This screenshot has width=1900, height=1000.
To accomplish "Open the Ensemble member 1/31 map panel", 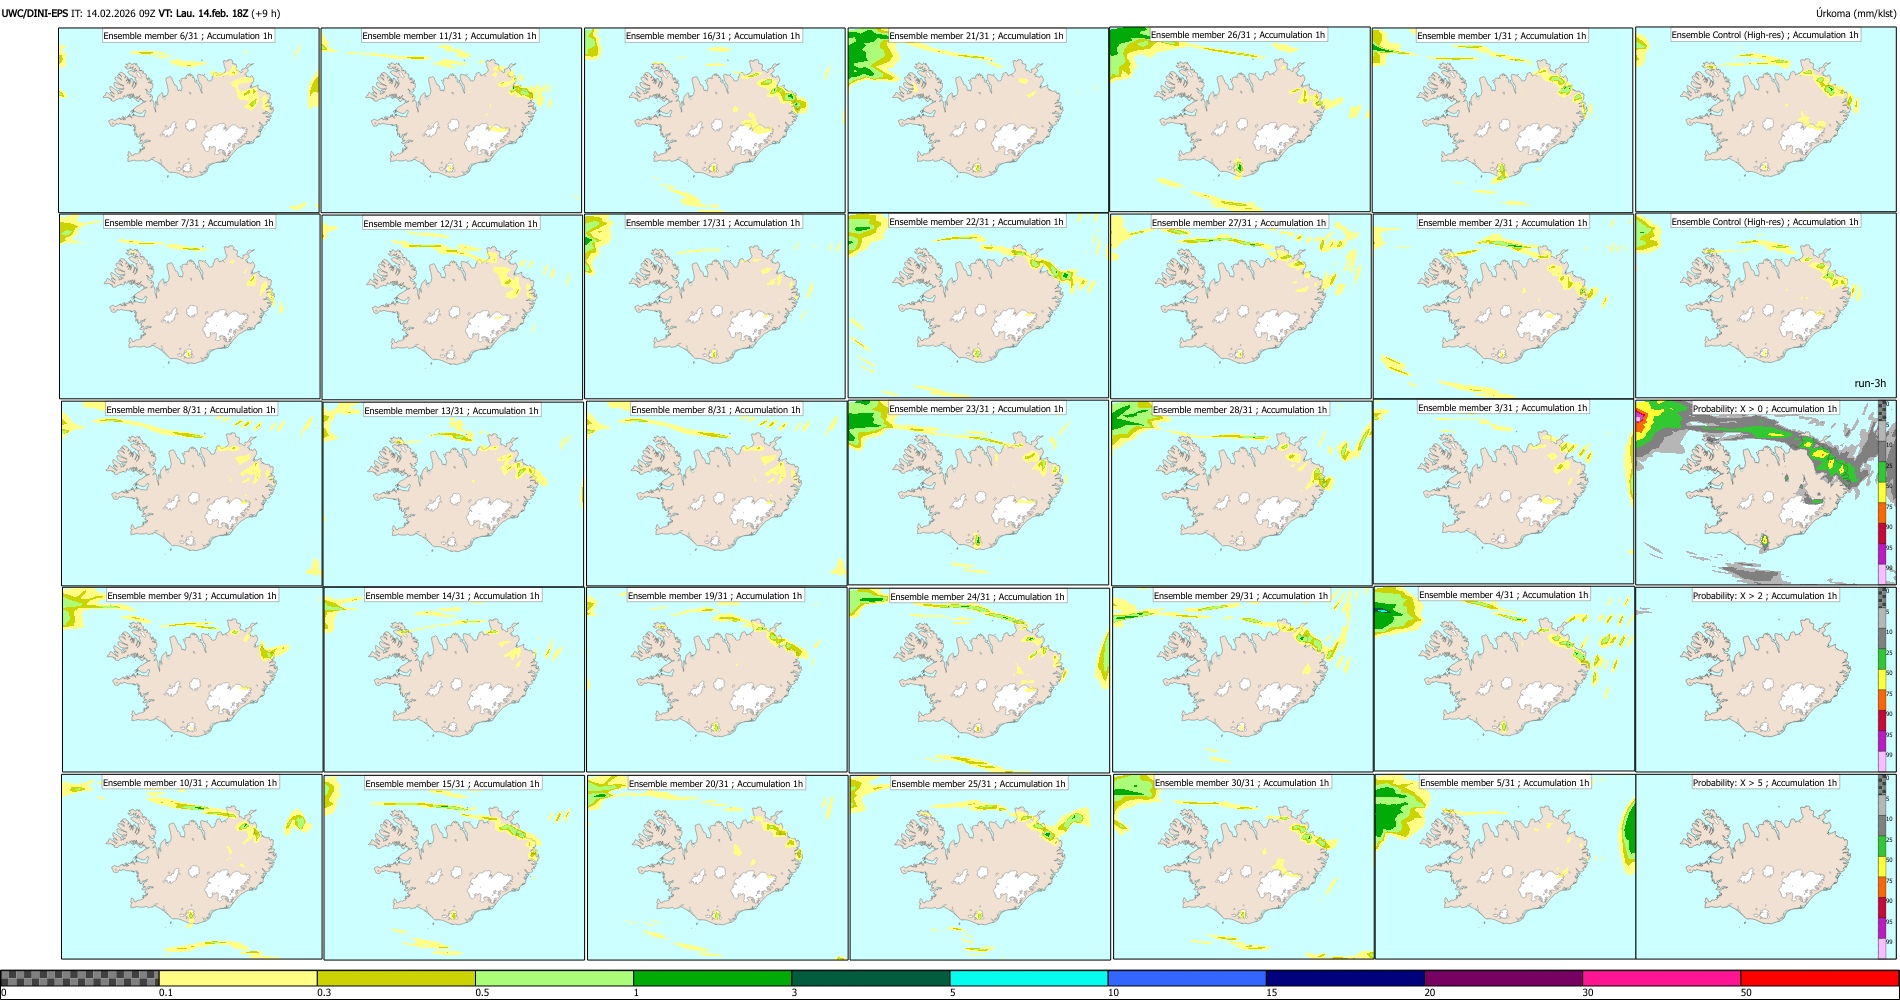I will coord(1503,120).
